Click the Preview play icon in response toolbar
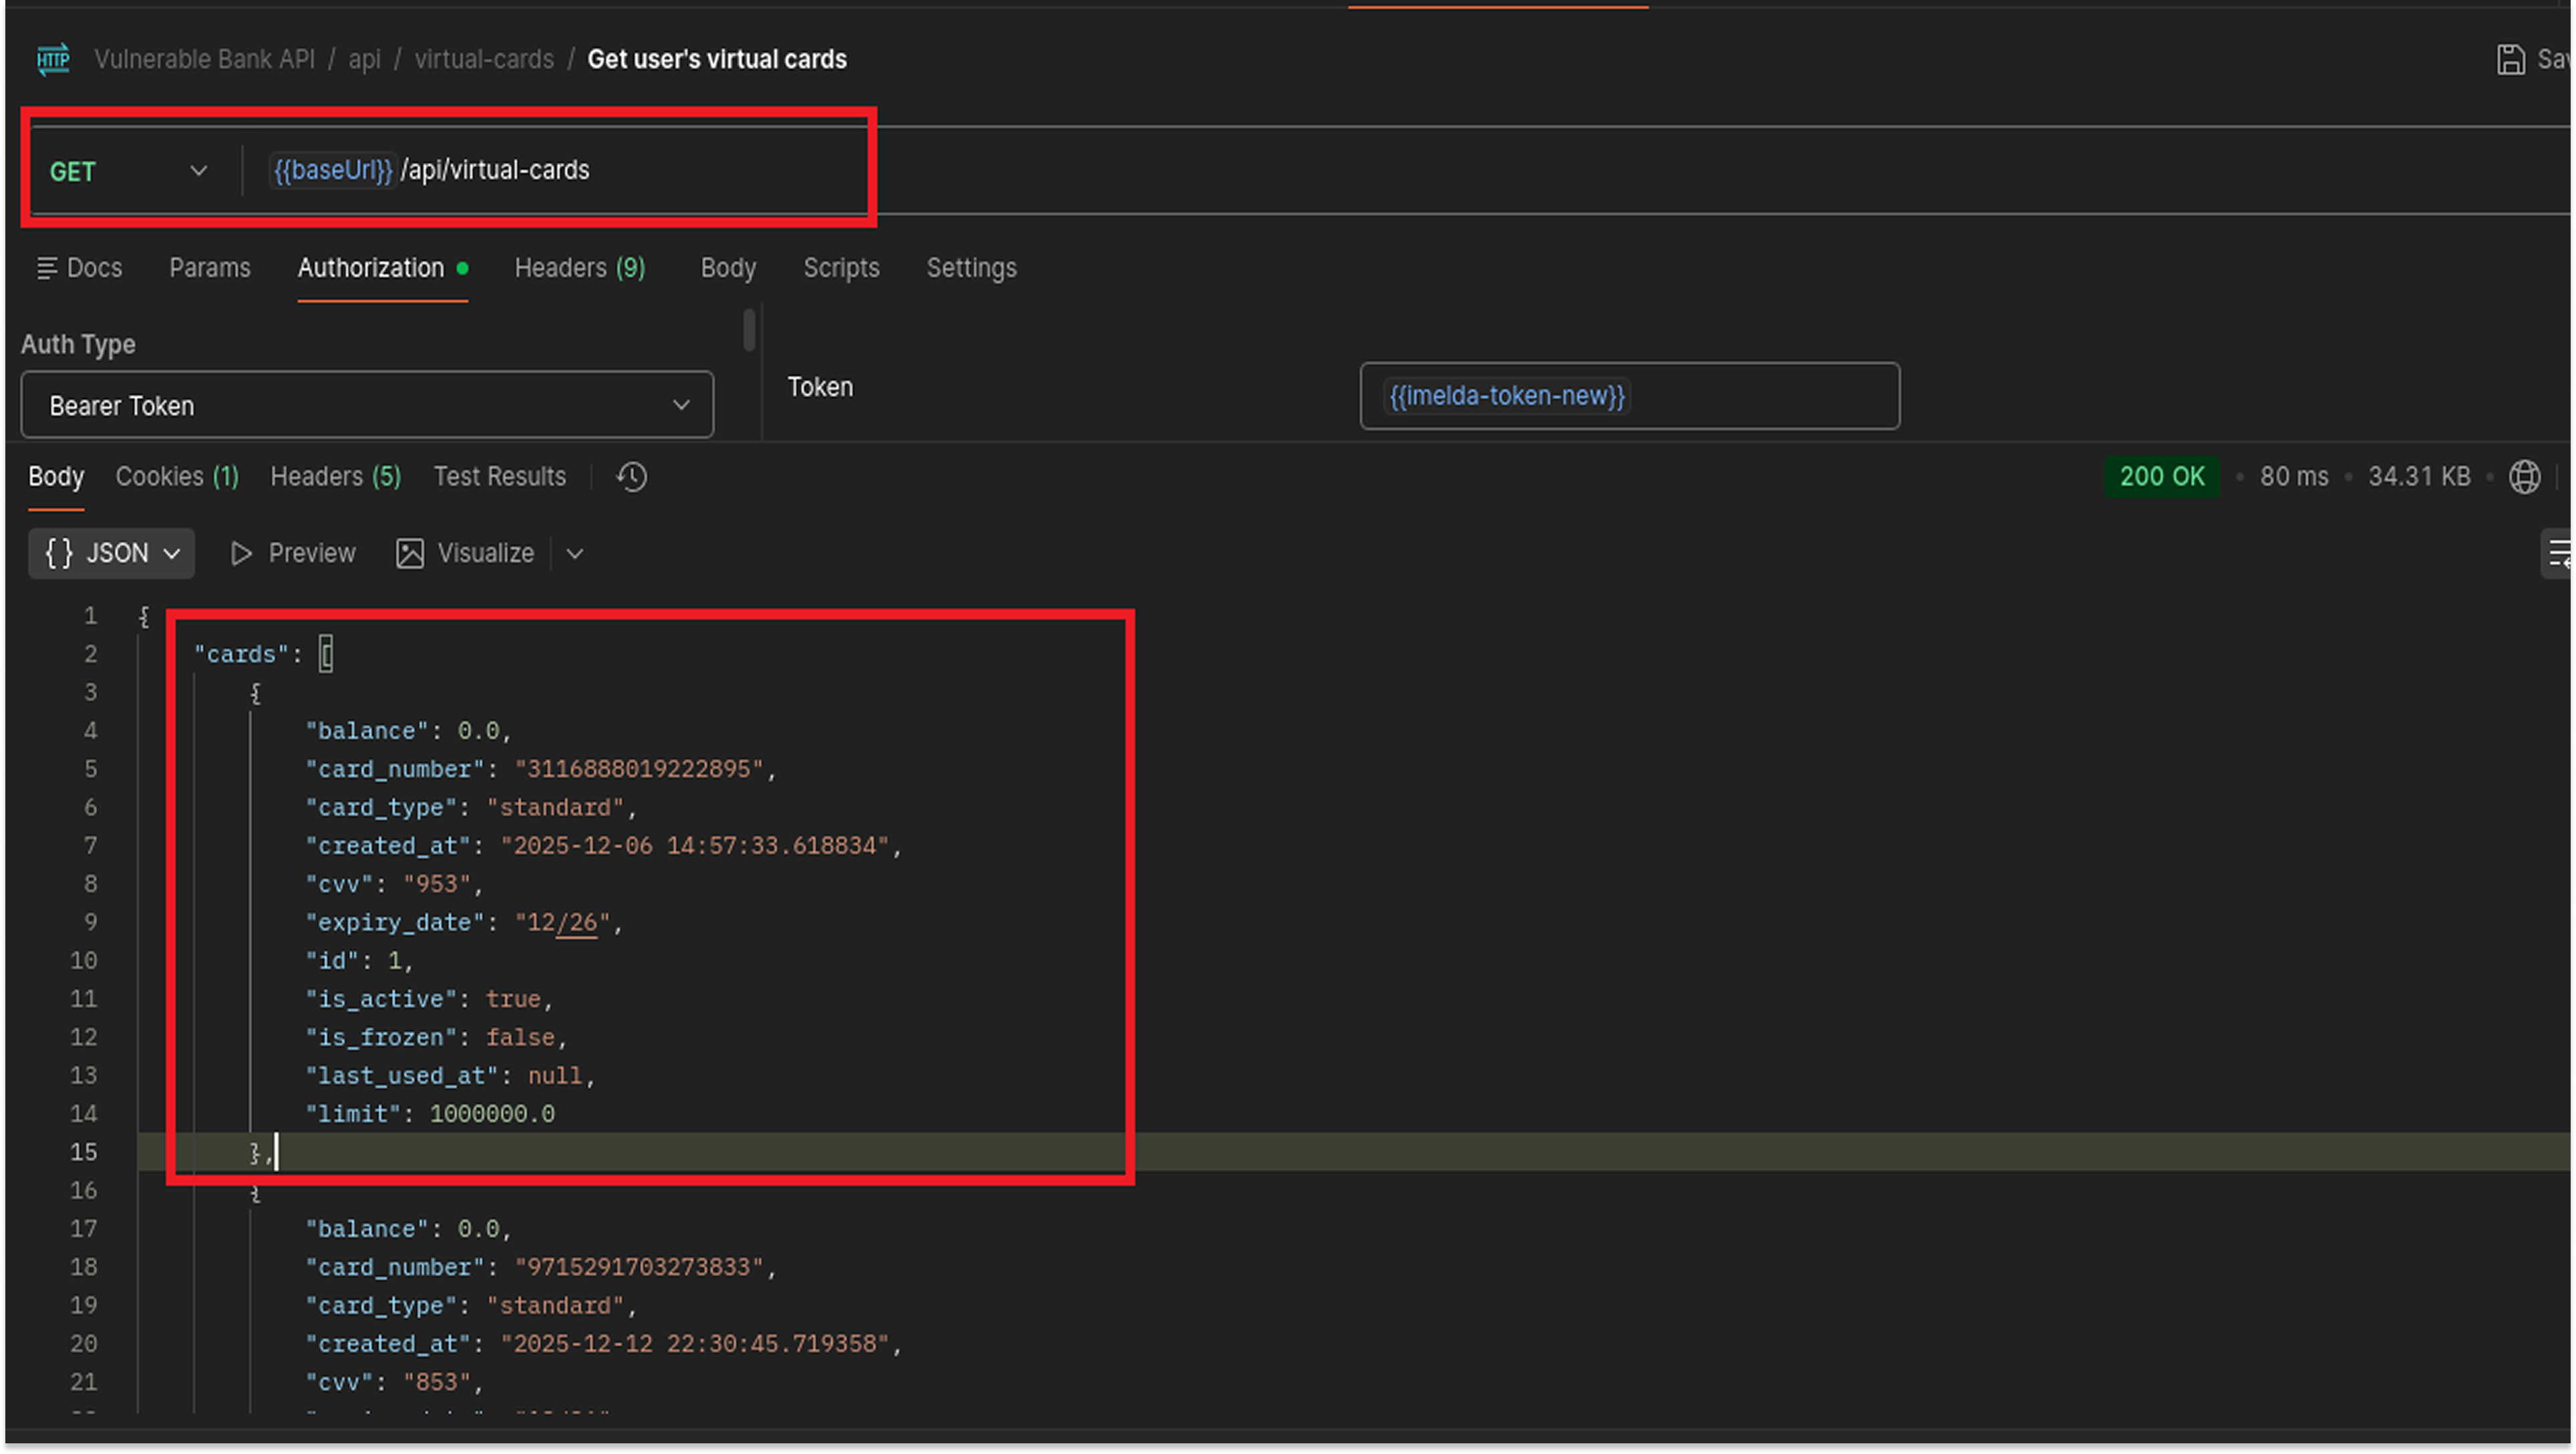The width and height of the screenshot is (2576, 1454). [x=240, y=553]
